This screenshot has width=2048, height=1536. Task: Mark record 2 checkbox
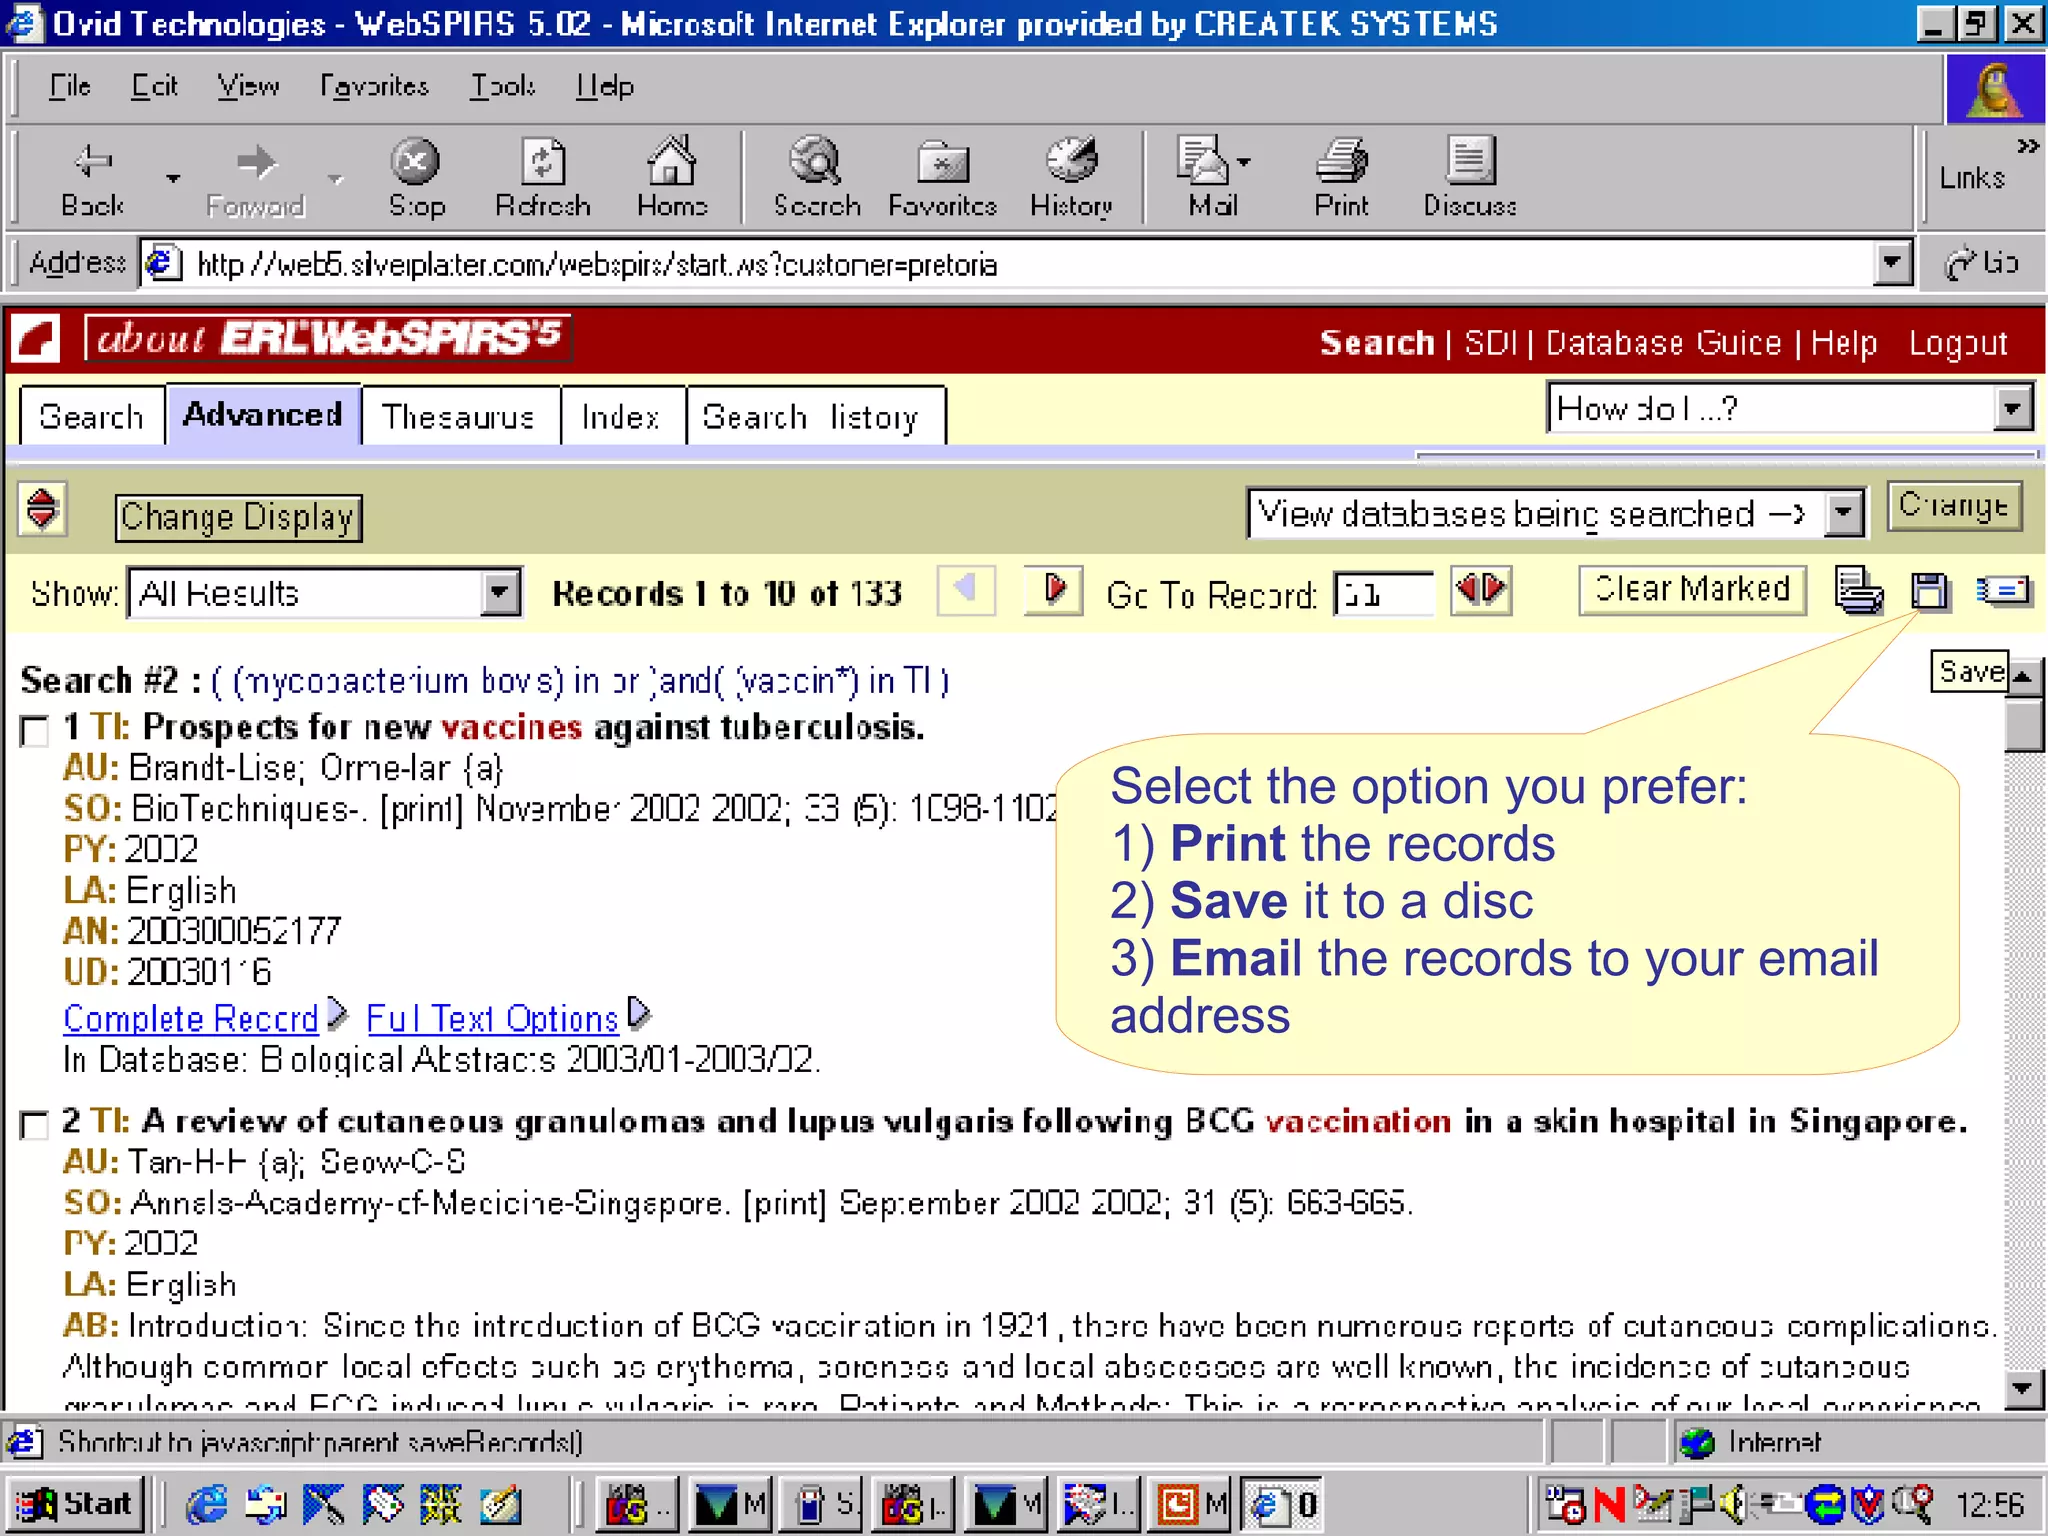point(35,1124)
